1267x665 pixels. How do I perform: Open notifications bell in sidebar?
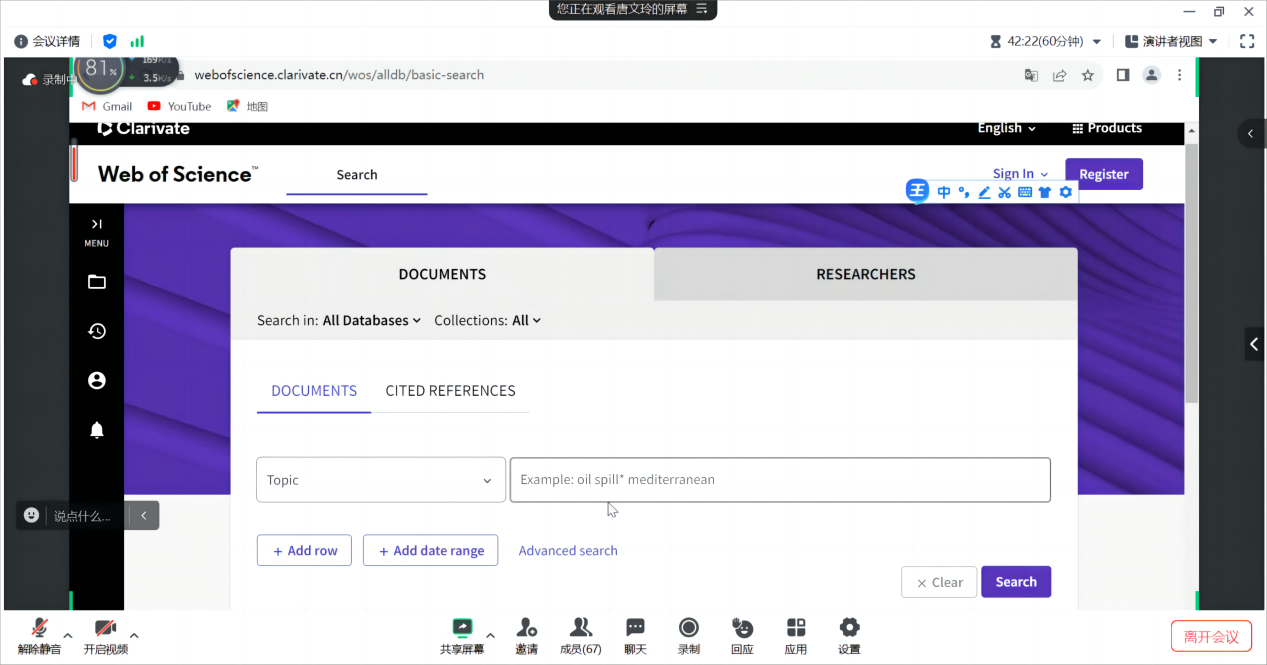[97, 430]
